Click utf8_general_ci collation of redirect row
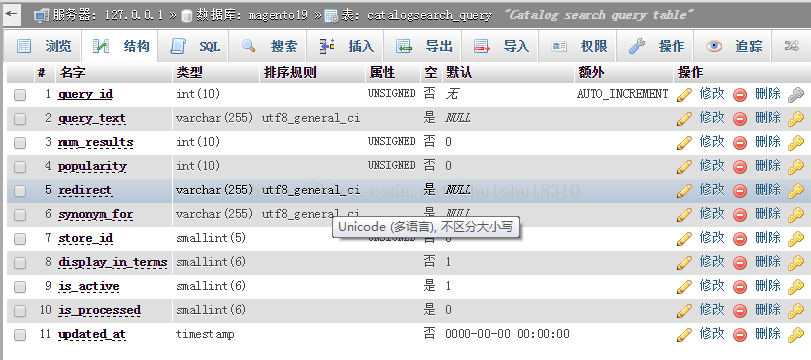This screenshot has height=360, width=811. (311, 190)
